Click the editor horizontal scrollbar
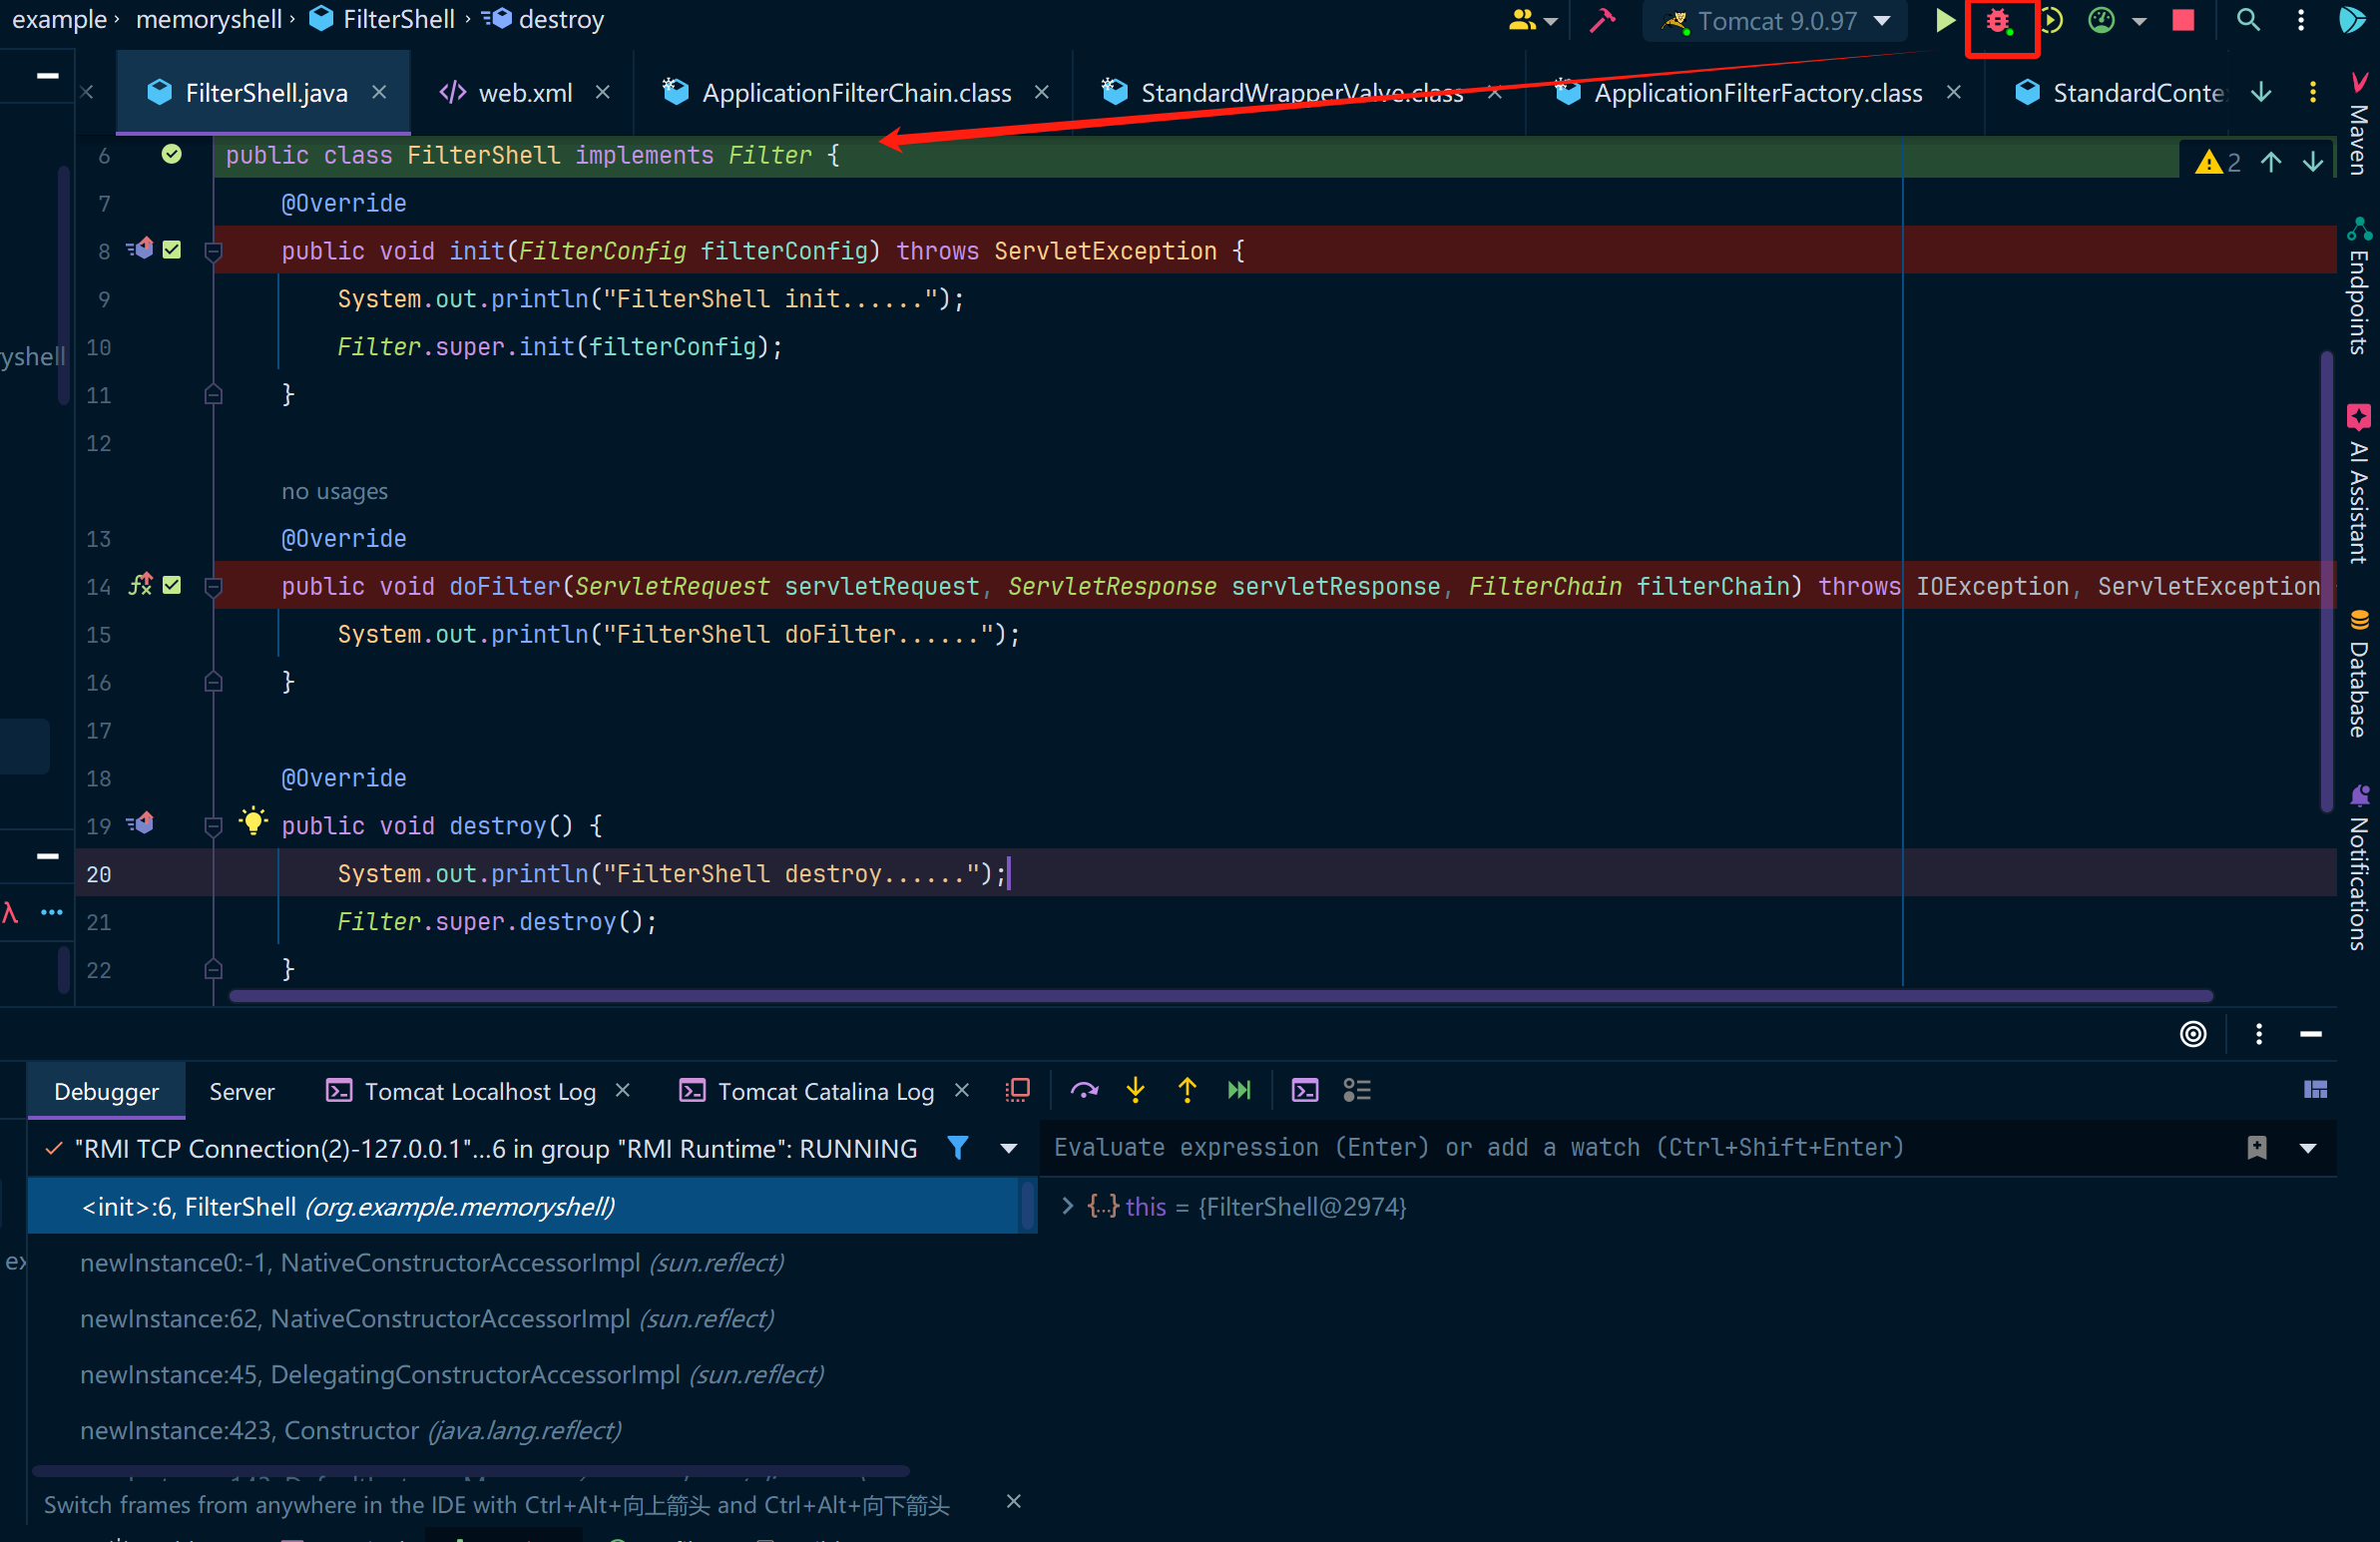2380x1542 pixels. (x=1220, y=996)
